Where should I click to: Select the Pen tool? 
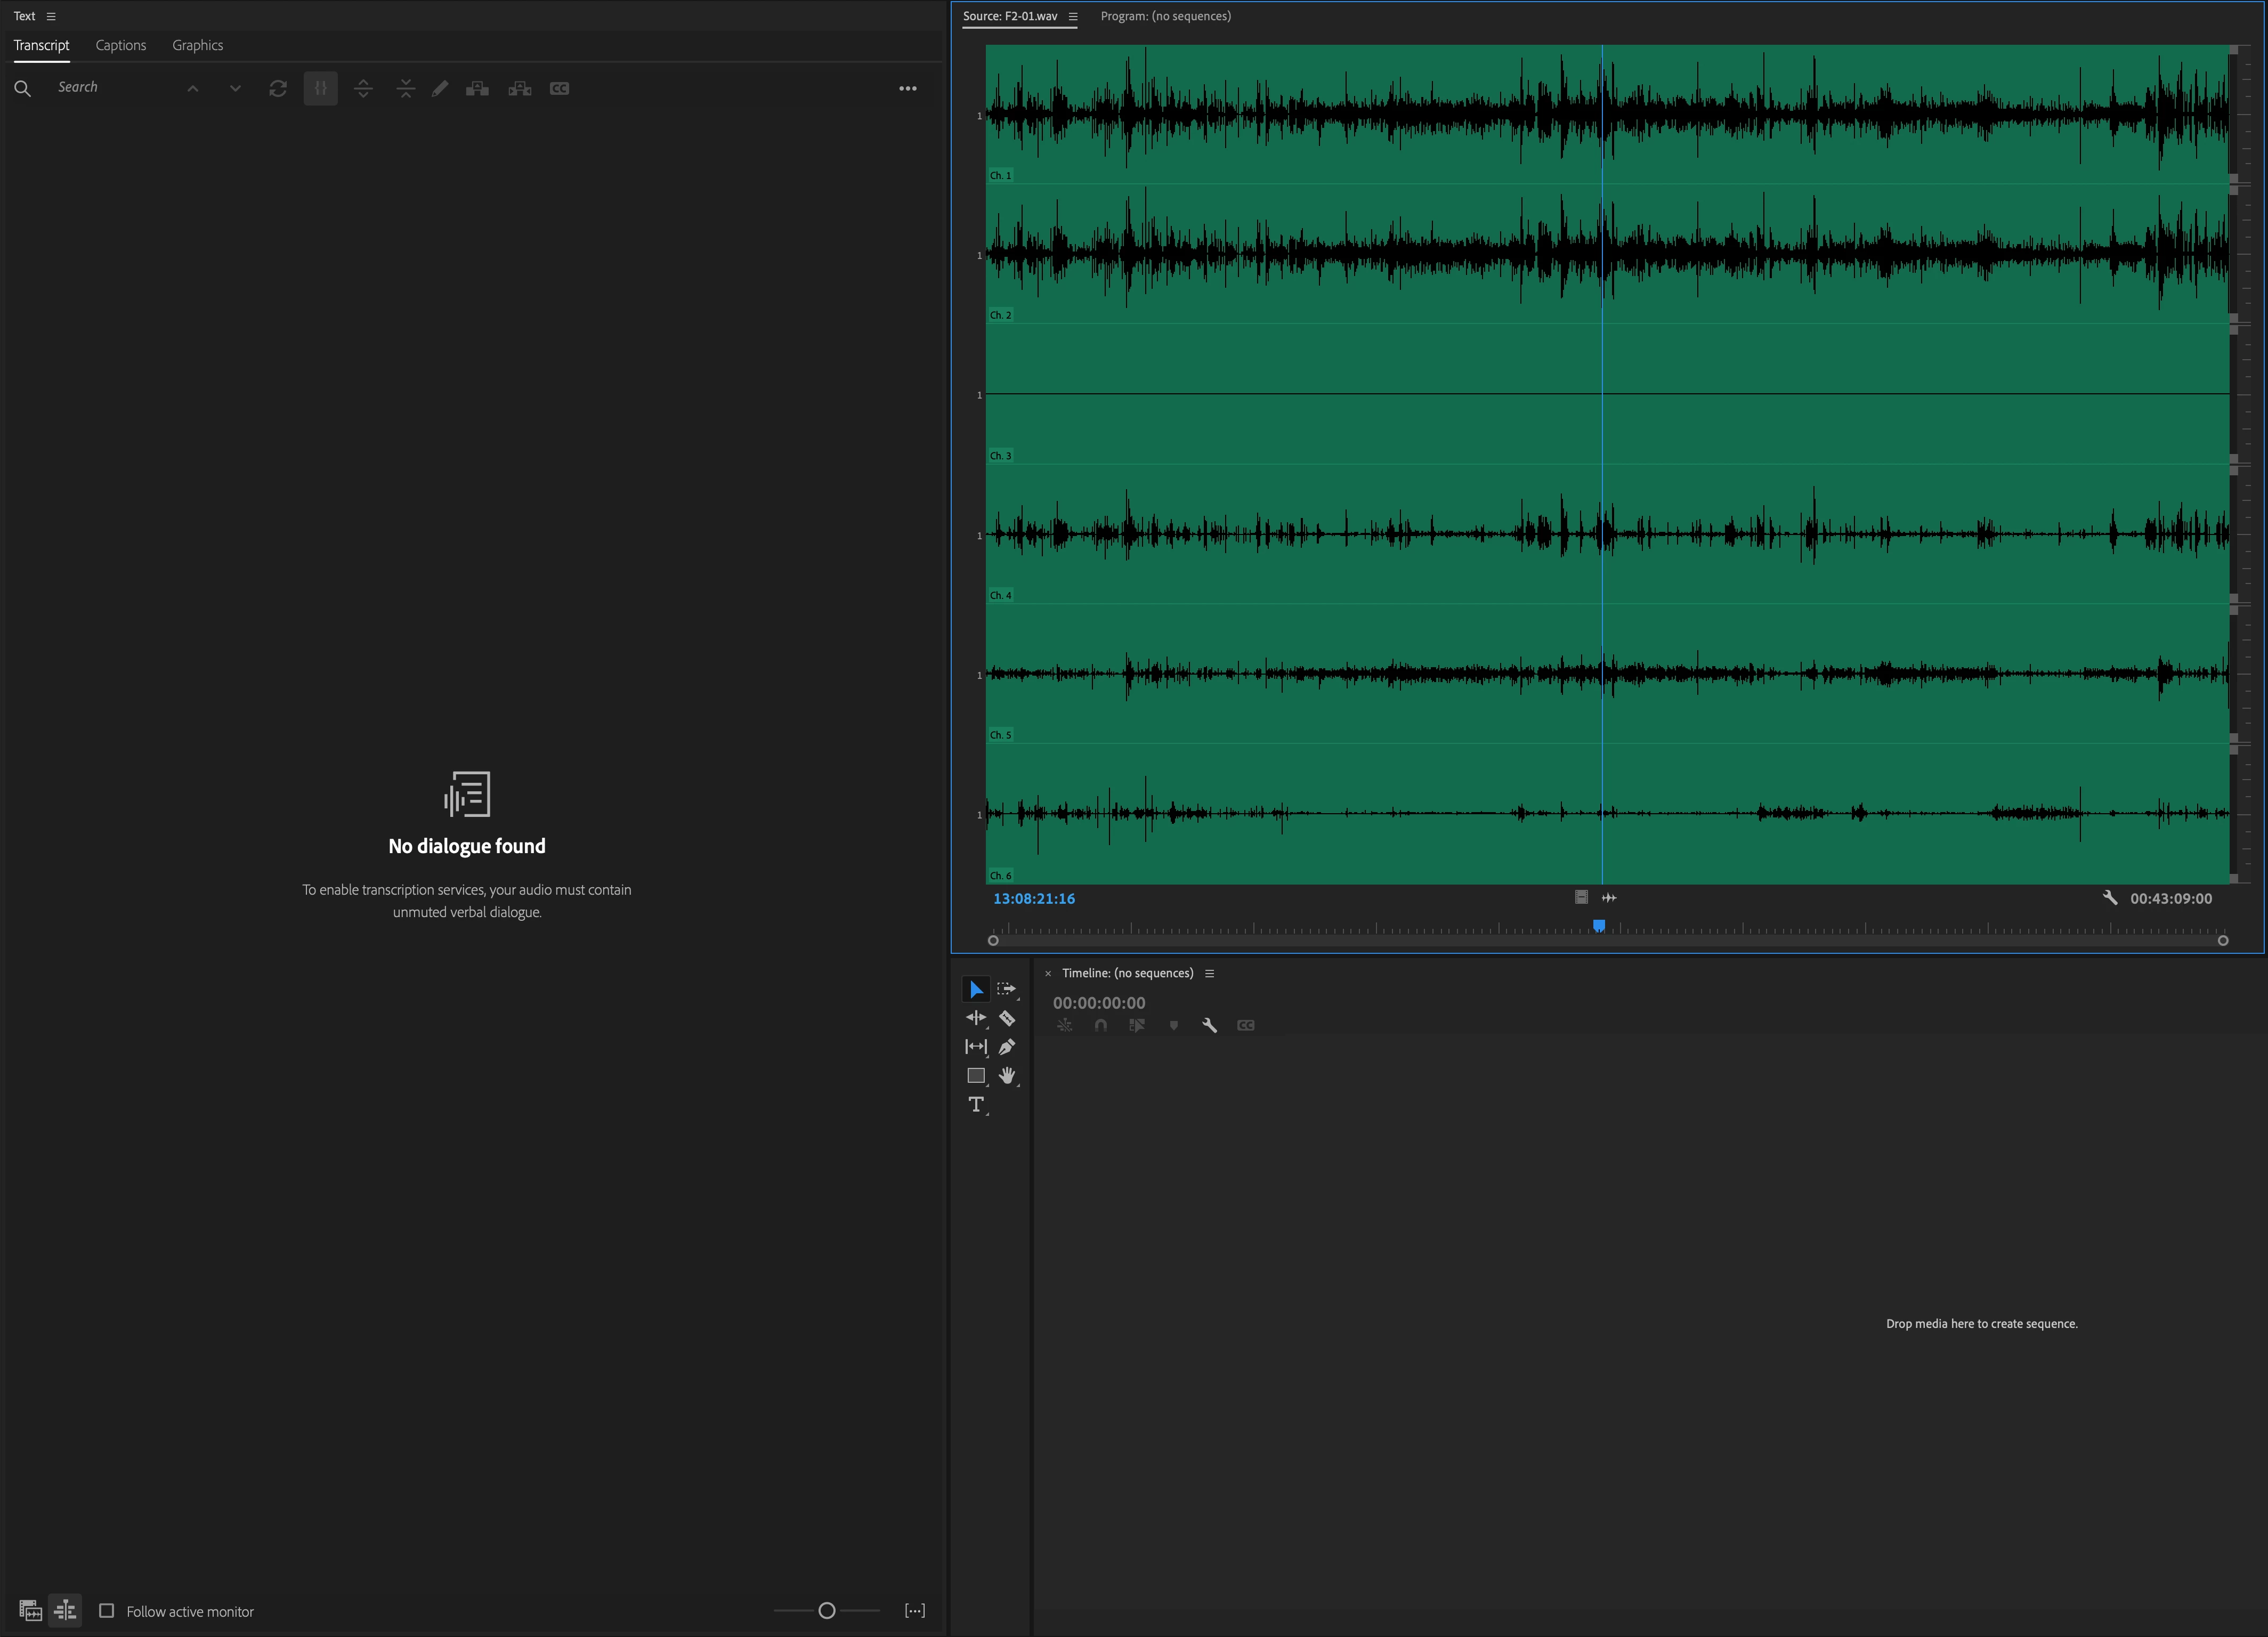click(x=1007, y=1047)
